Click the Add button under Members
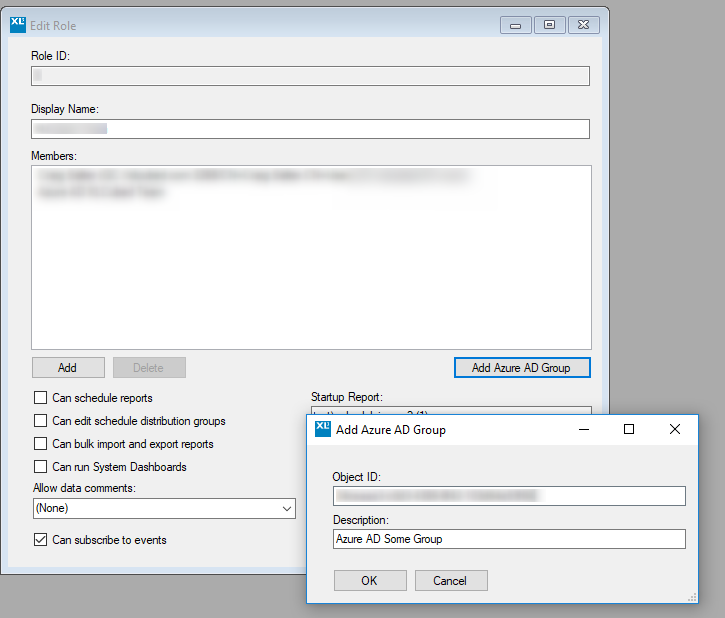The image size is (725, 618). tap(68, 368)
